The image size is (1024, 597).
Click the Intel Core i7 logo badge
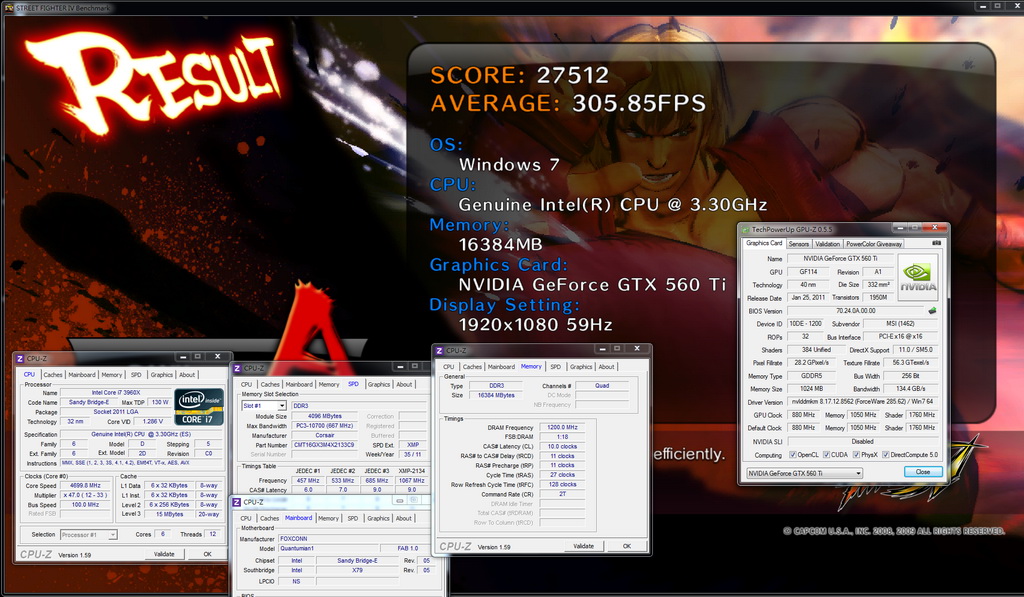click(199, 407)
